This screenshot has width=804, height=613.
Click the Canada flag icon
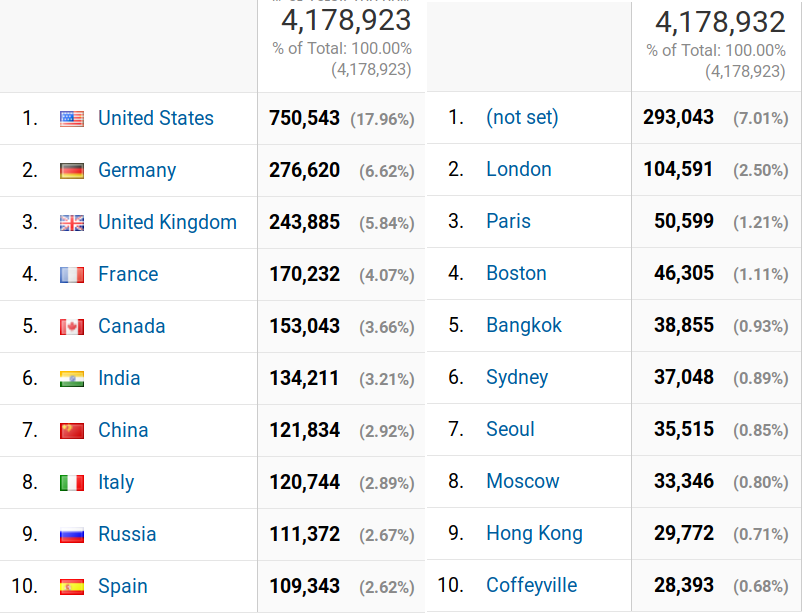coord(72,327)
